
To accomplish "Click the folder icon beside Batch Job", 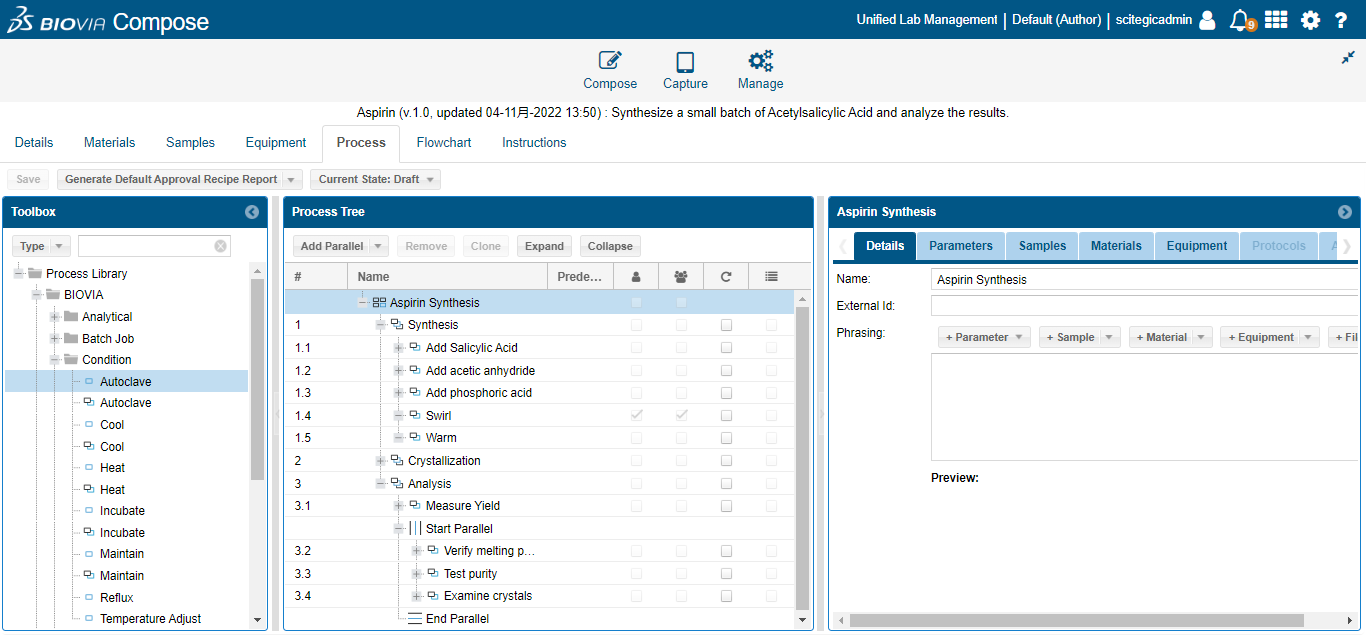I will click(71, 339).
